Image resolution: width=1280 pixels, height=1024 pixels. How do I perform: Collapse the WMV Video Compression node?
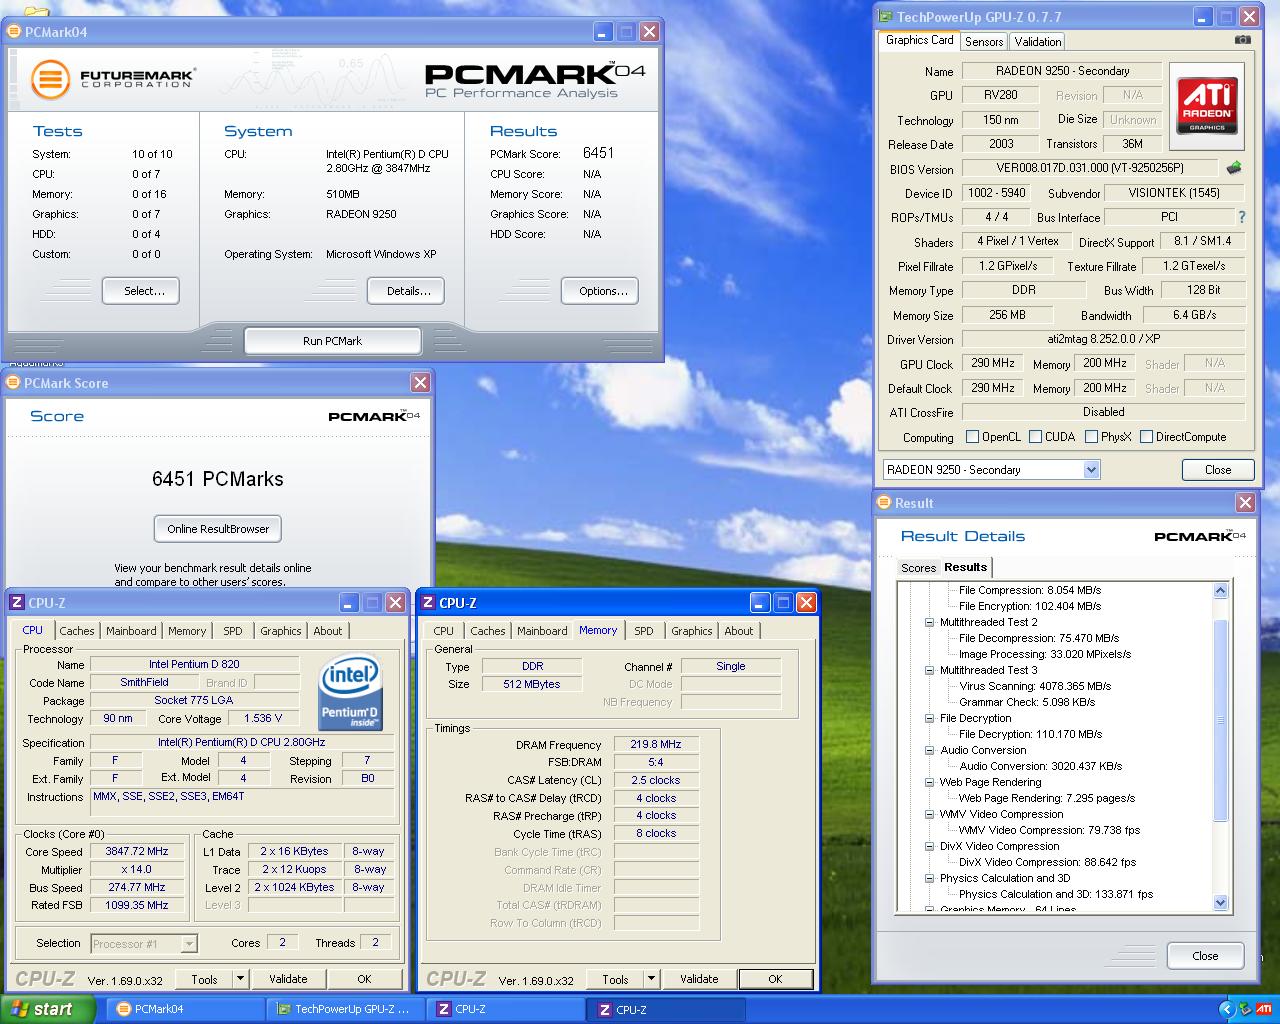tap(929, 814)
